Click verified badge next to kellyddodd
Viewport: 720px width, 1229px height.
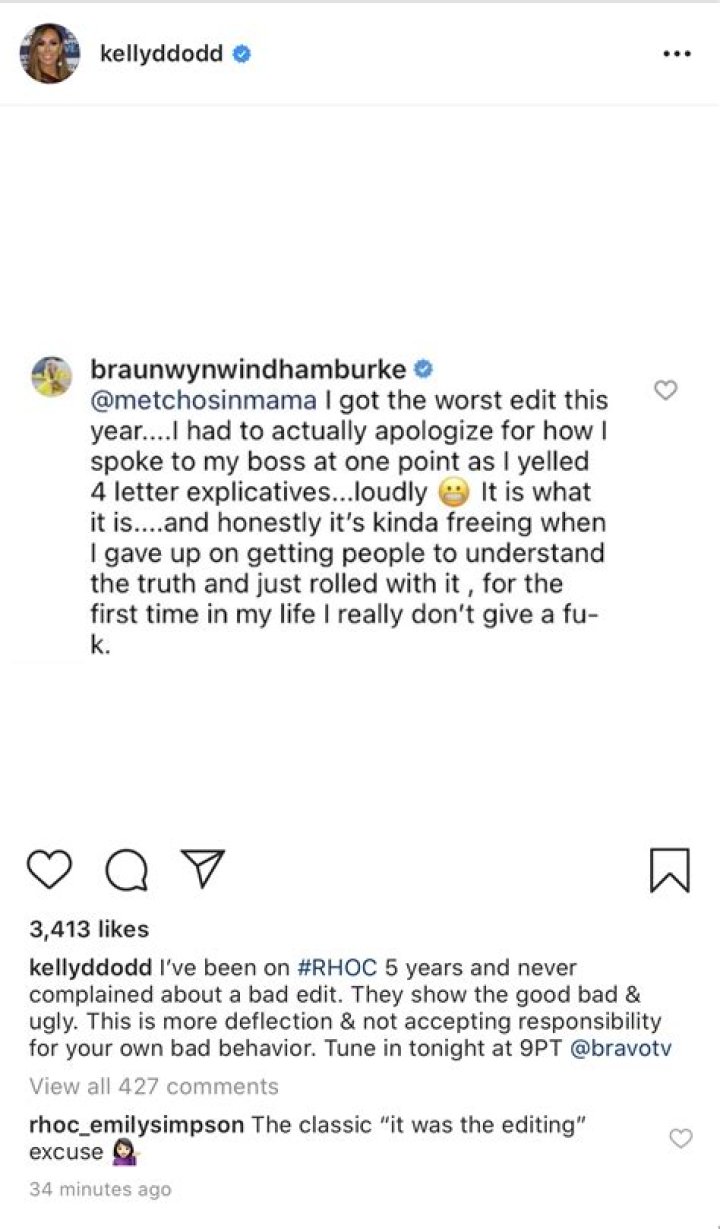click(241, 54)
